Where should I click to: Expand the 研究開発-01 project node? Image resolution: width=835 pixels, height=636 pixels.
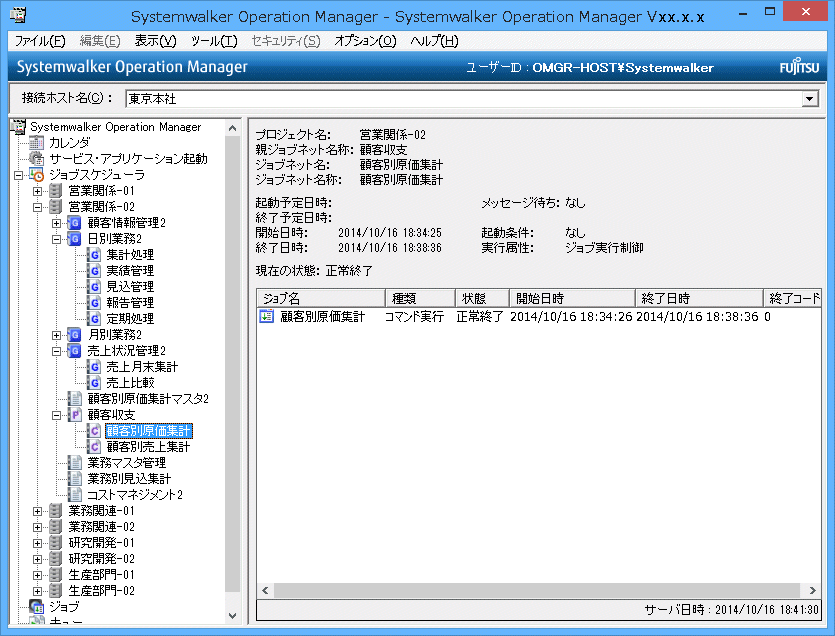pos(37,543)
